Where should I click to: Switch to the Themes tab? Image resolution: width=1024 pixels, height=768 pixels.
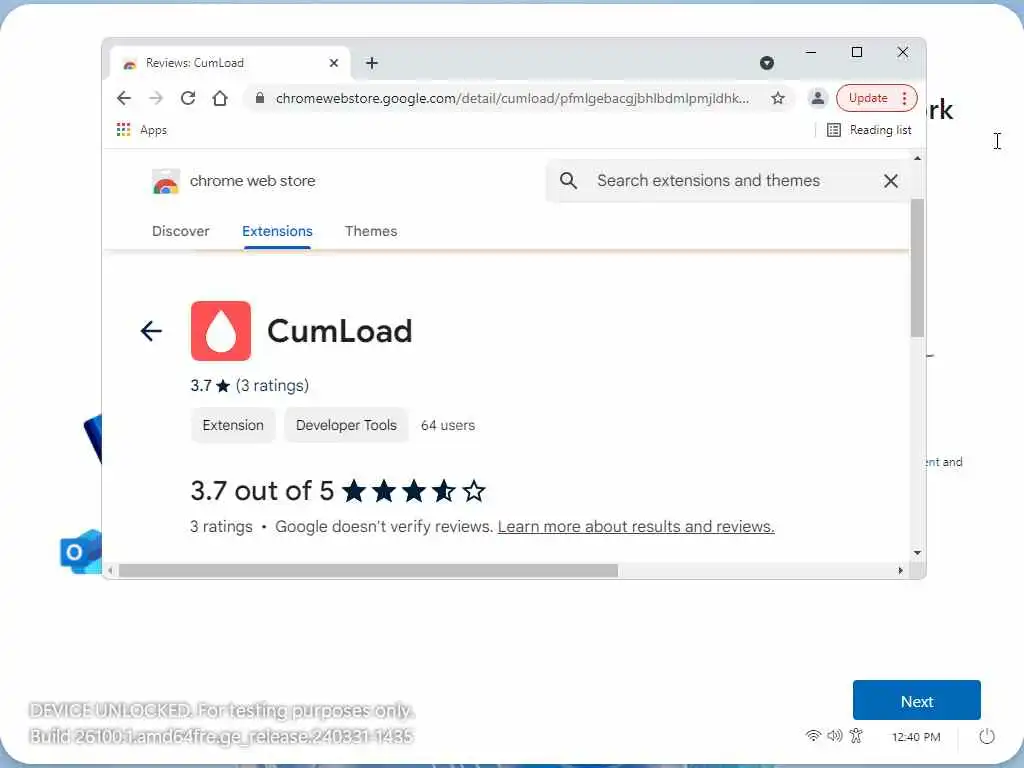point(371,231)
